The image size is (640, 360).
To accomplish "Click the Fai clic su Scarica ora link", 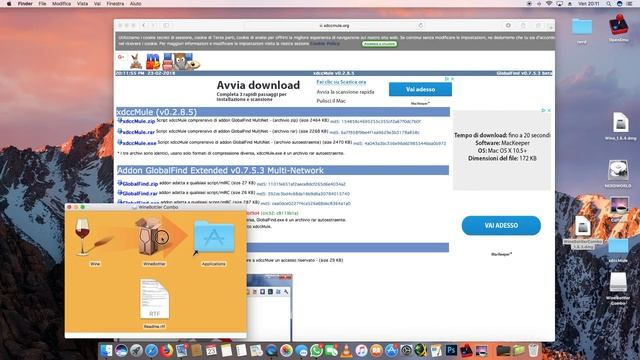I will tap(341, 82).
